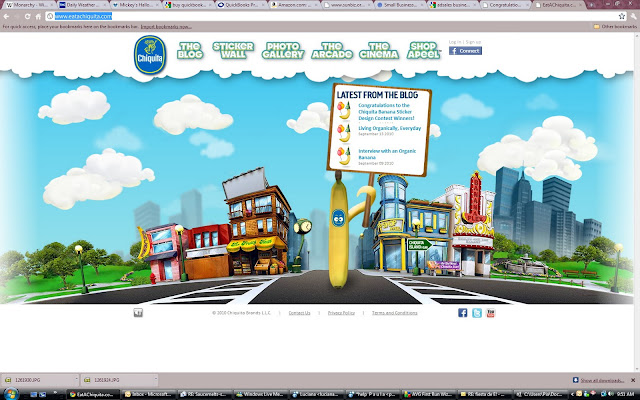Viewport: 640px width, 400px height.
Task: Switch to the Amazon.com tab
Action: click(x=295, y=5)
